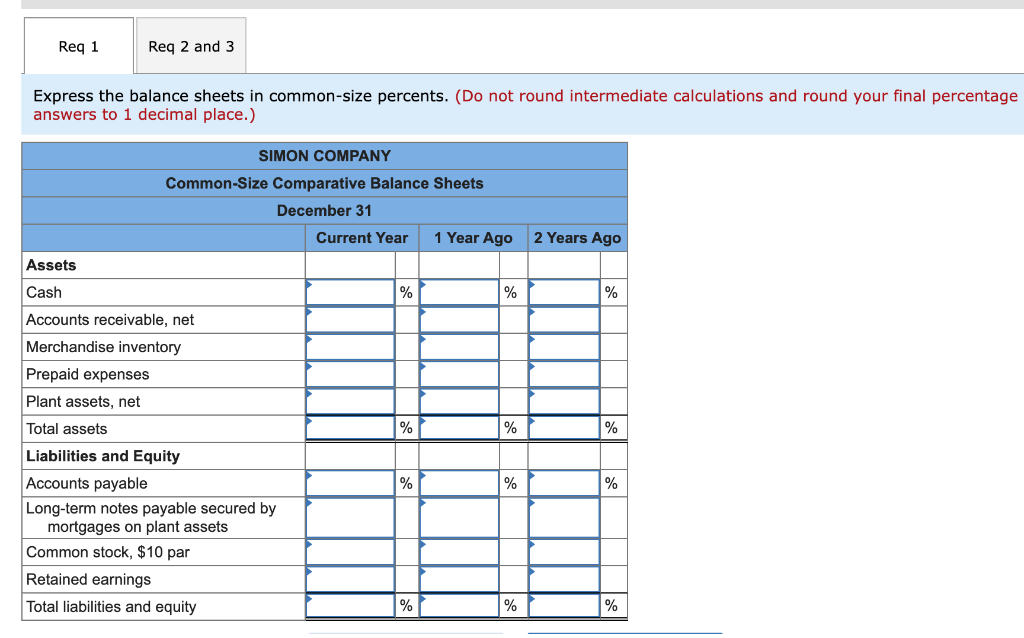The image size is (1024, 638).
Task: Click the red rounding instruction text
Action: coord(526,105)
